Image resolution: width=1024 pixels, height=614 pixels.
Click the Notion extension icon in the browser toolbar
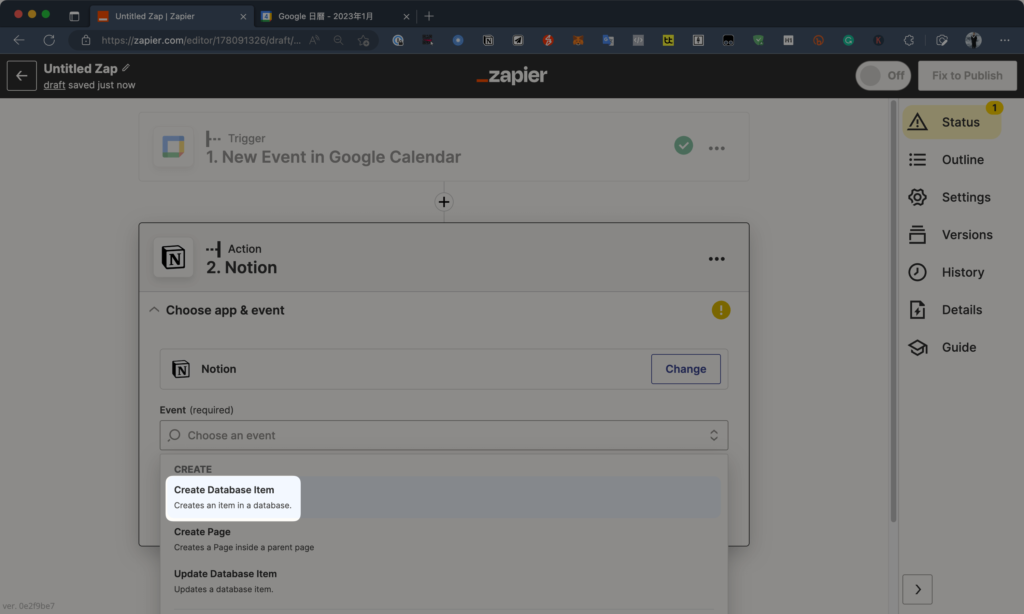tap(488, 40)
